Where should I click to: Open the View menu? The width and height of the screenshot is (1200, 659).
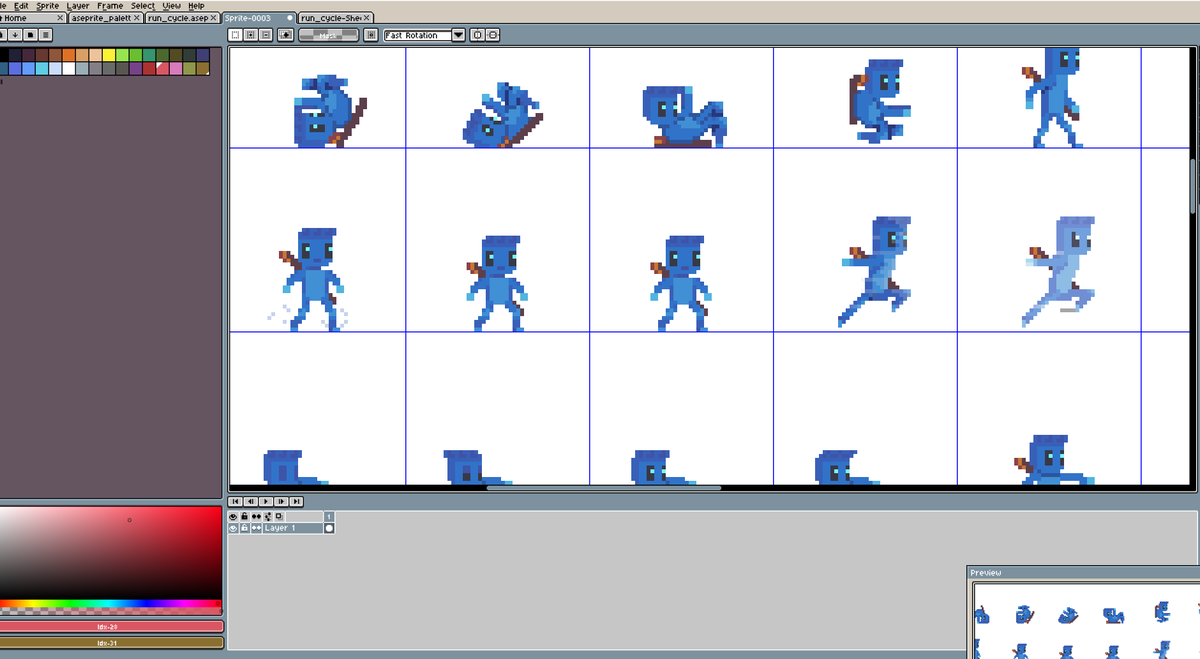point(172,5)
